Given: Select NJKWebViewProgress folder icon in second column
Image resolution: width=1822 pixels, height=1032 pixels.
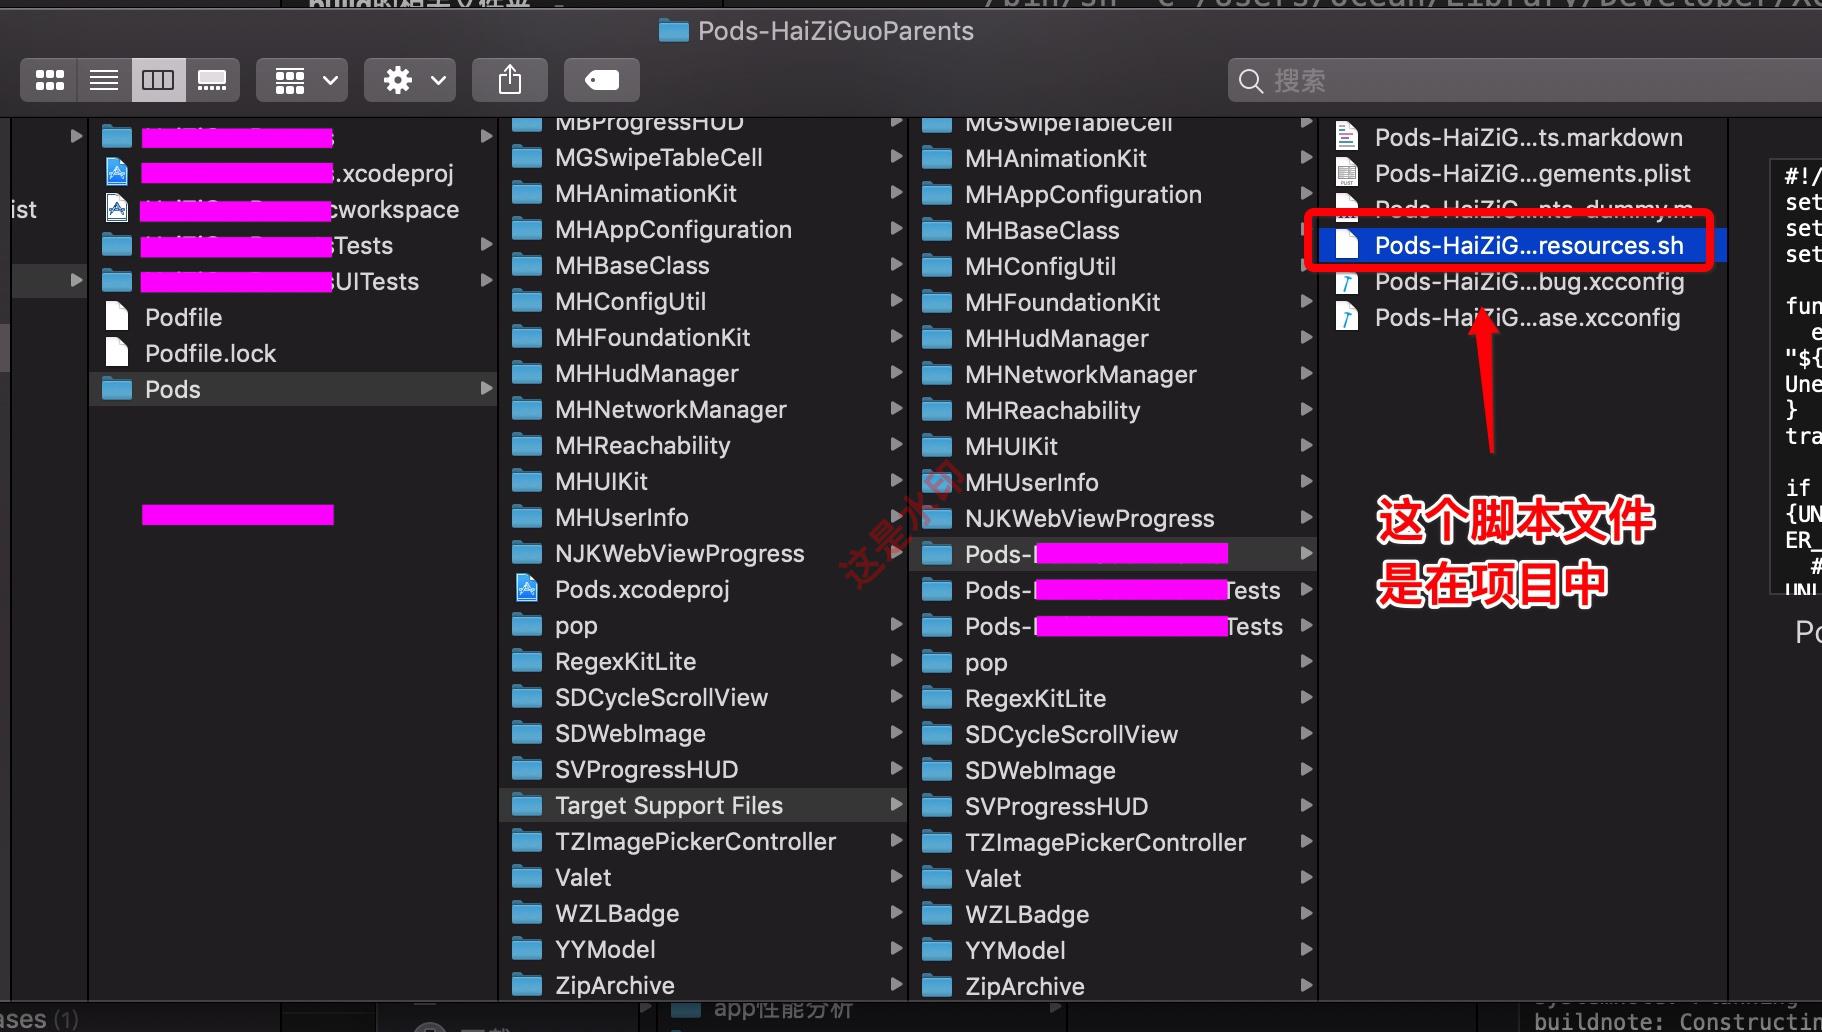Looking at the screenshot, I should point(527,553).
